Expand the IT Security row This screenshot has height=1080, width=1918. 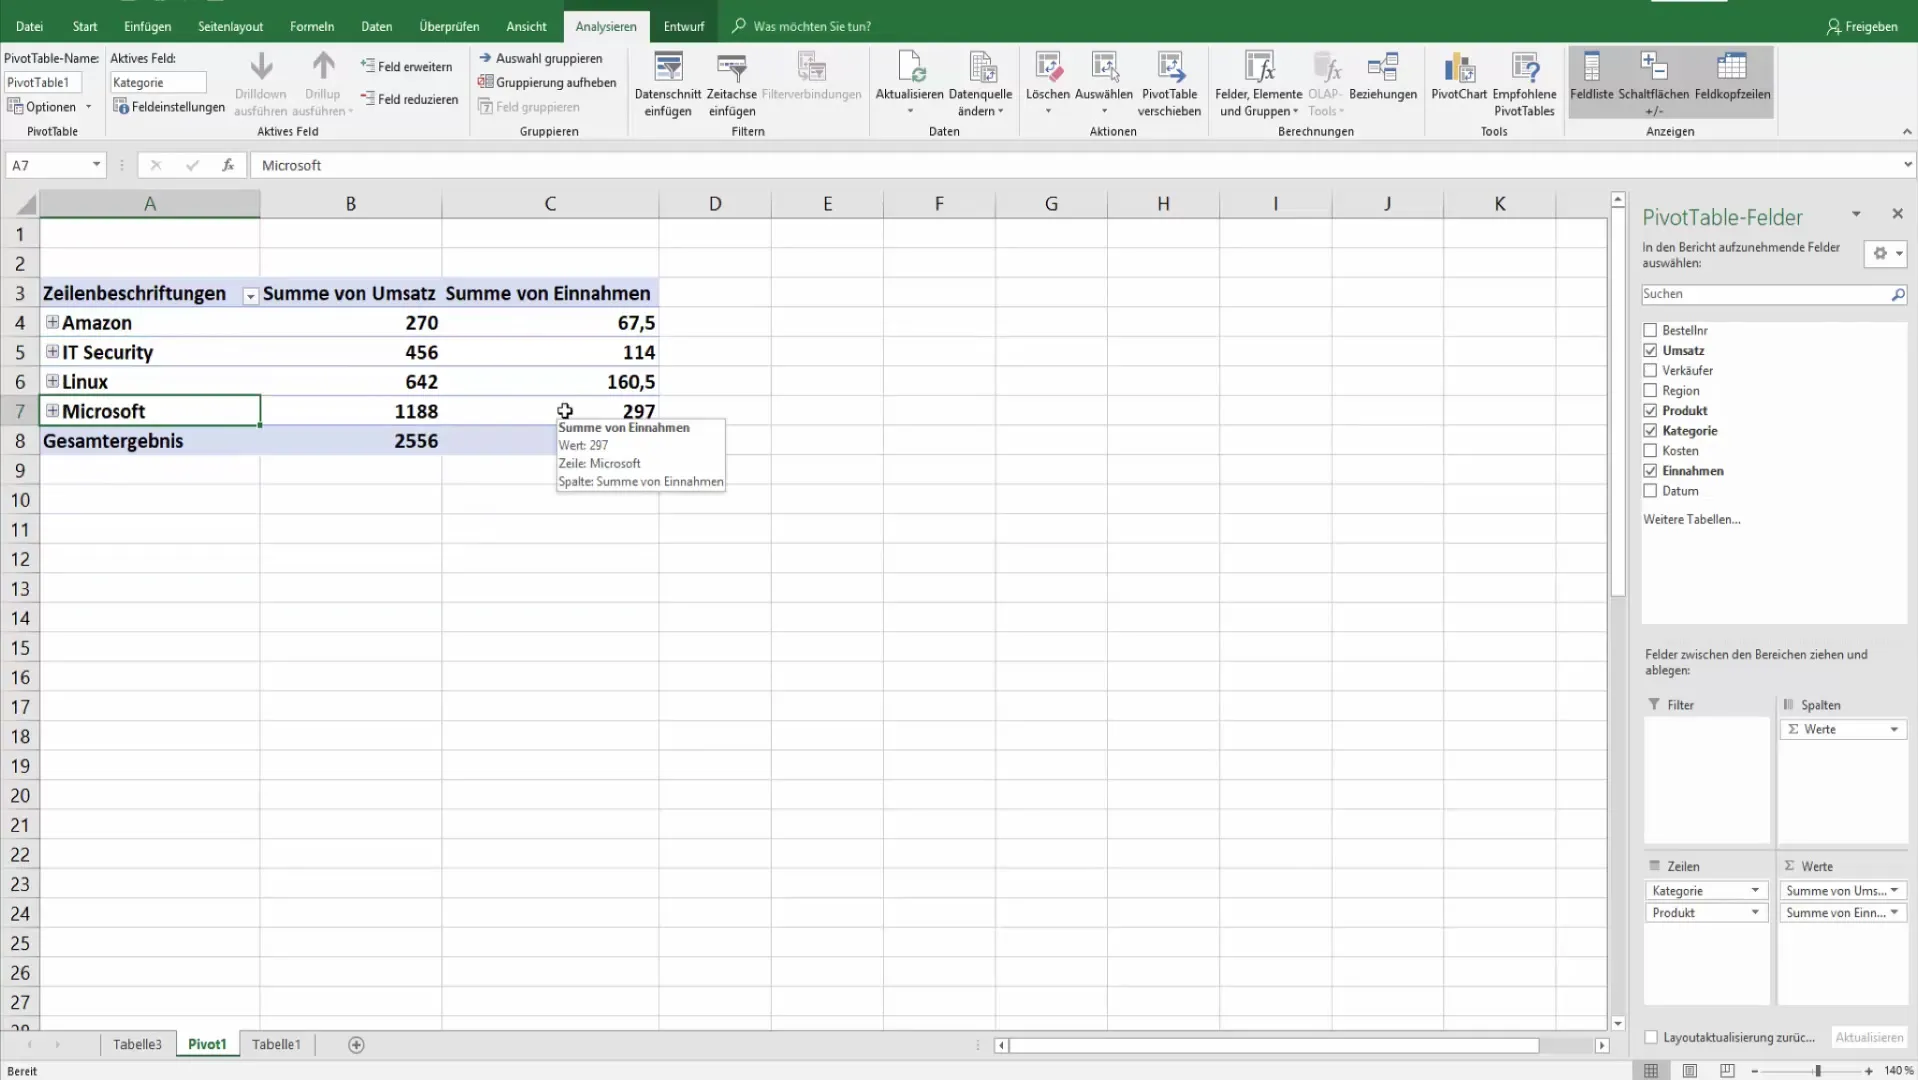tap(52, 351)
